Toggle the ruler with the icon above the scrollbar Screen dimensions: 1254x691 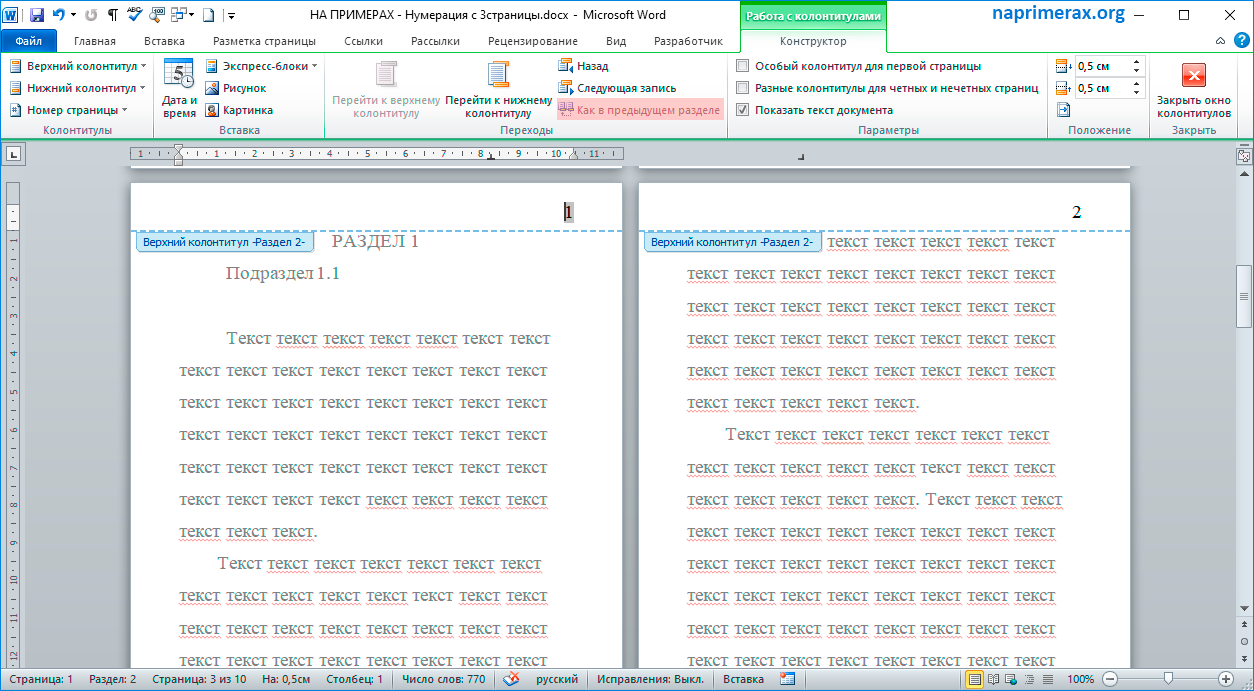pyautogui.click(x=1244, y=156)
